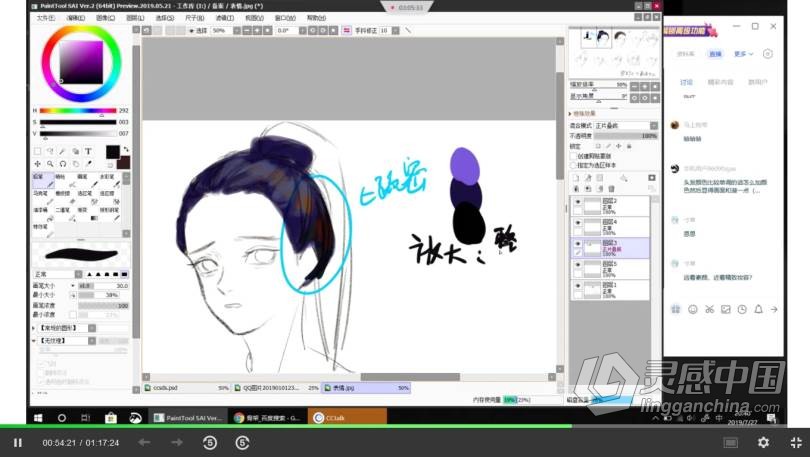Select the zoom magnifier tool

point(50,164)
